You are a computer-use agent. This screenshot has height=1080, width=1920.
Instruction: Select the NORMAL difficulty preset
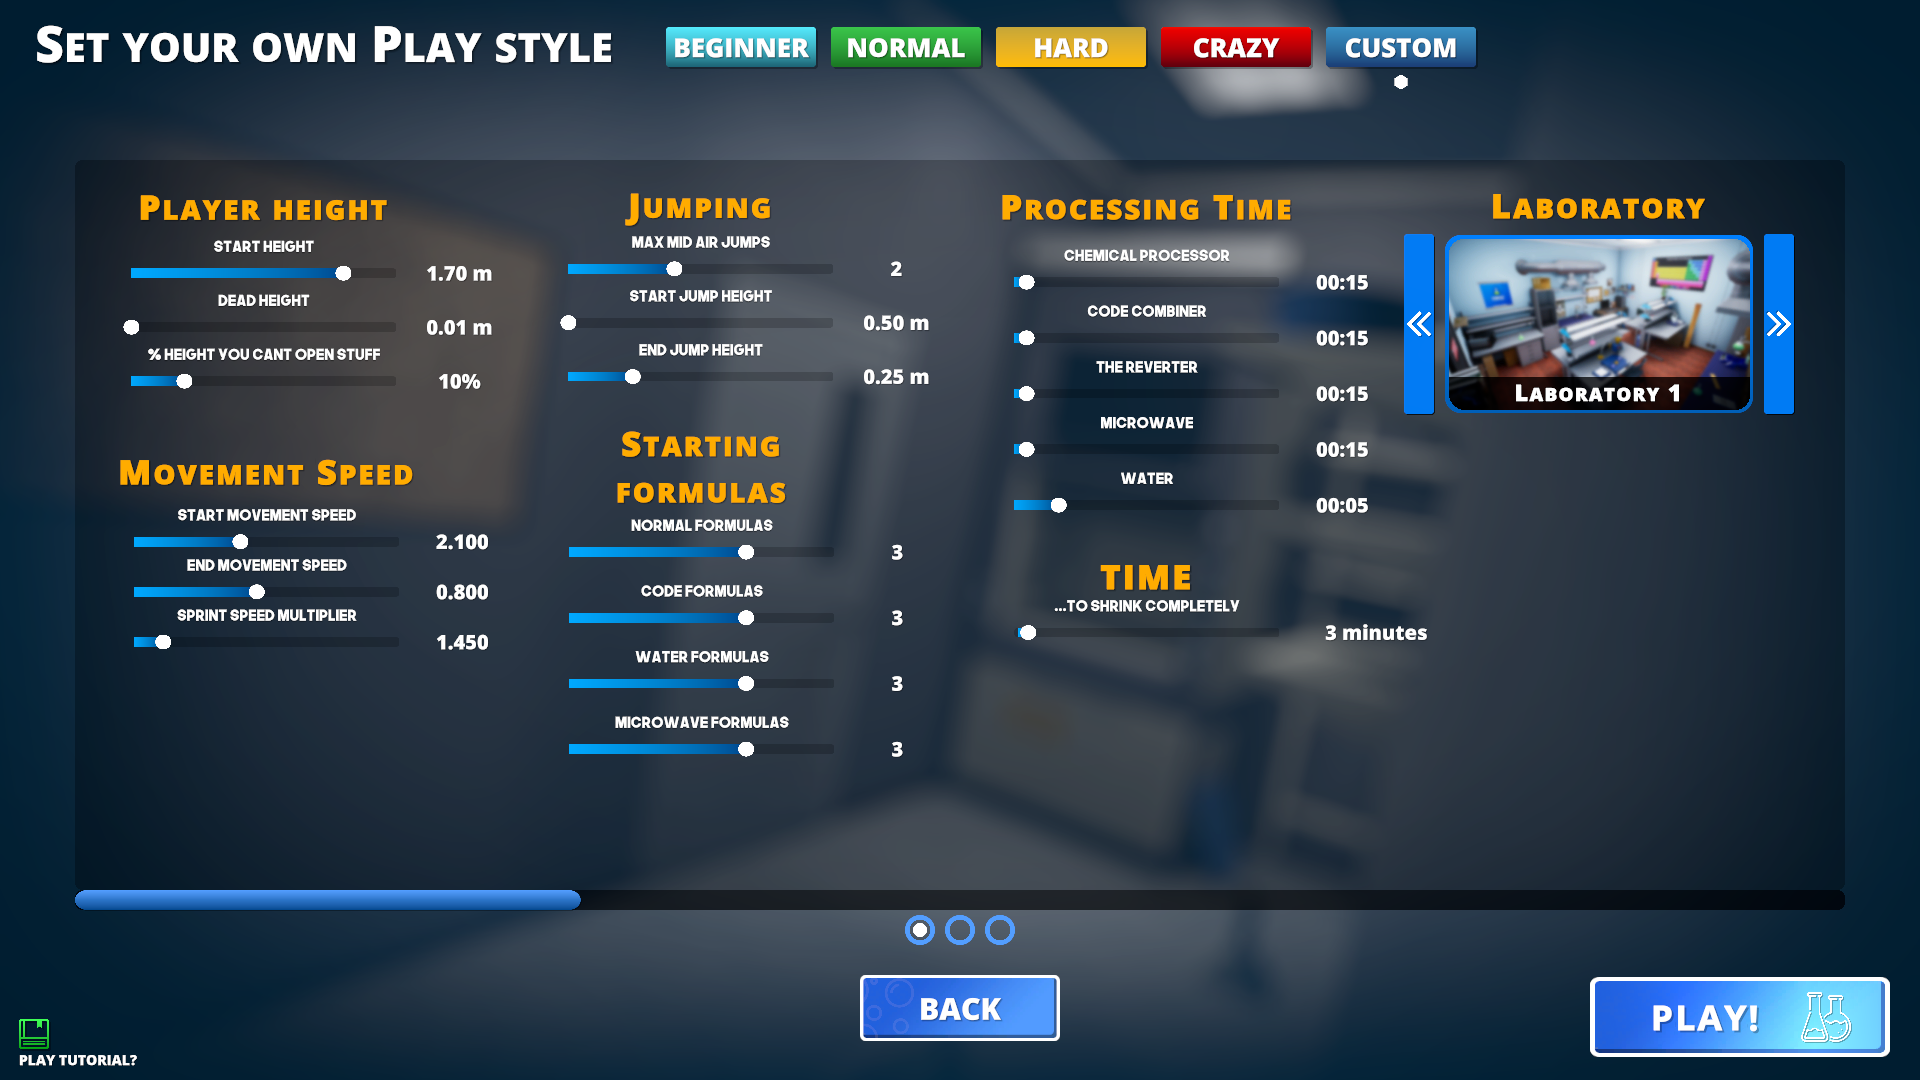pos(905,45)
